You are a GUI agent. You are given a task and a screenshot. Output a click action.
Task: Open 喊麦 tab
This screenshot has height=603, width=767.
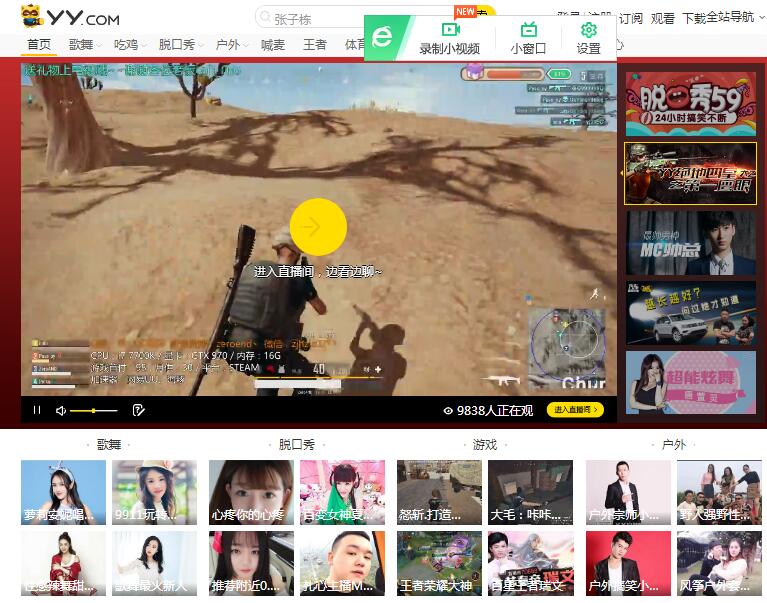[273, 45]
